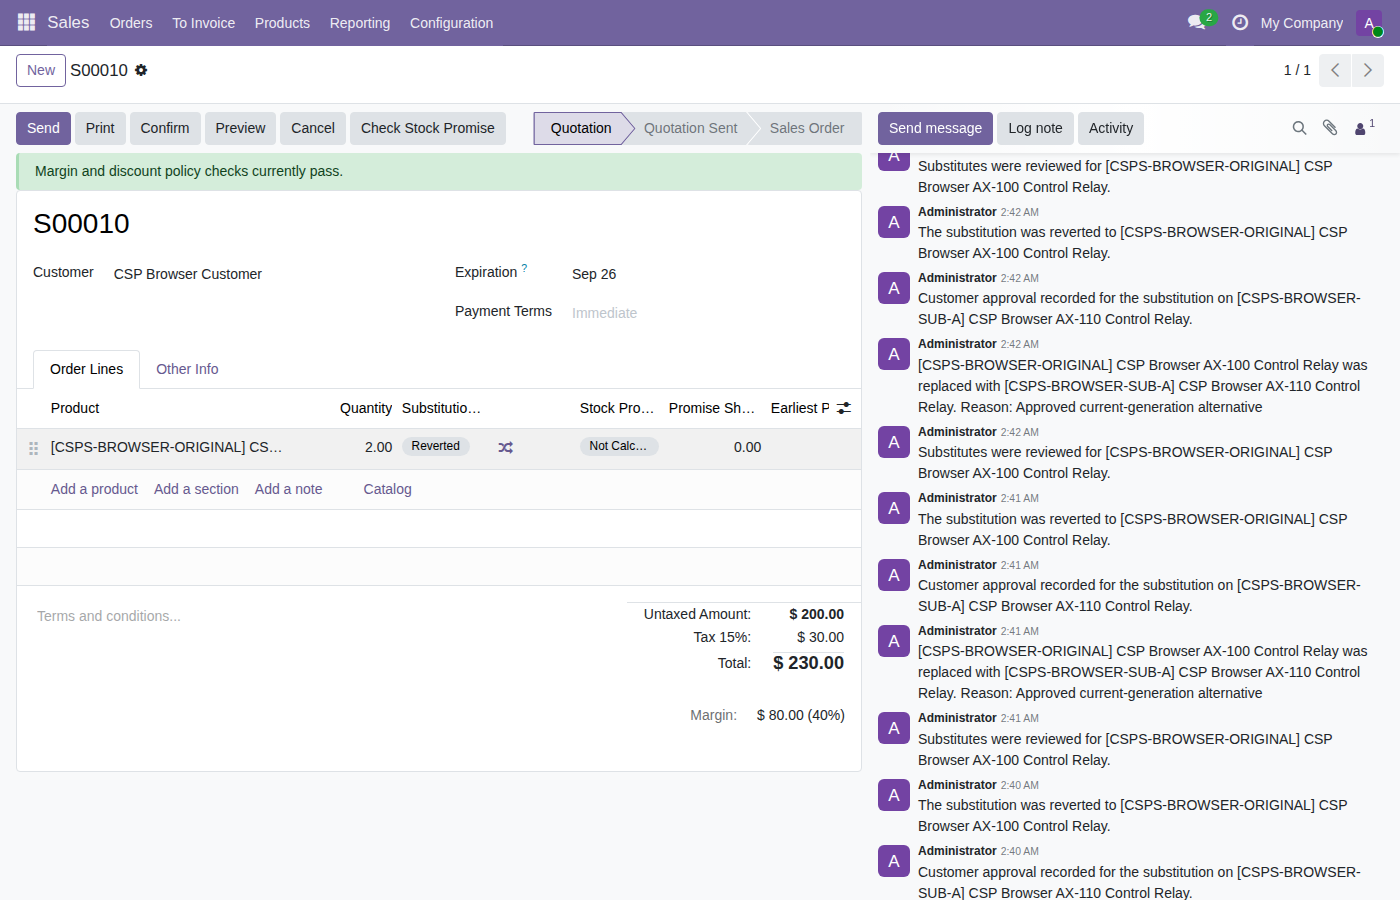
Task: Click the Not Calc… stock promise badge
Action: (618, 446)
